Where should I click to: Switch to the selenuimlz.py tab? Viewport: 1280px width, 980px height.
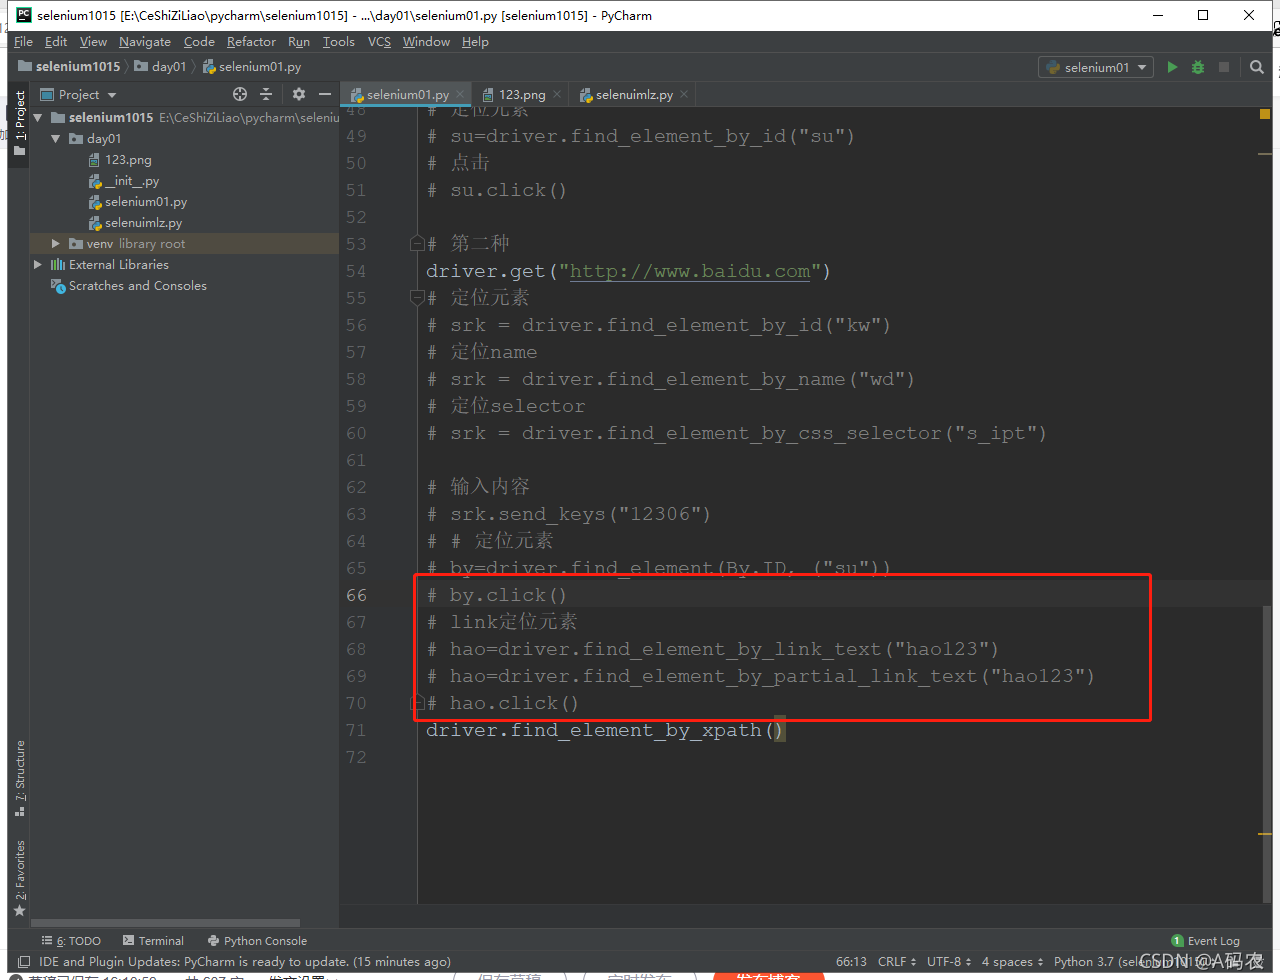[634, 95]
